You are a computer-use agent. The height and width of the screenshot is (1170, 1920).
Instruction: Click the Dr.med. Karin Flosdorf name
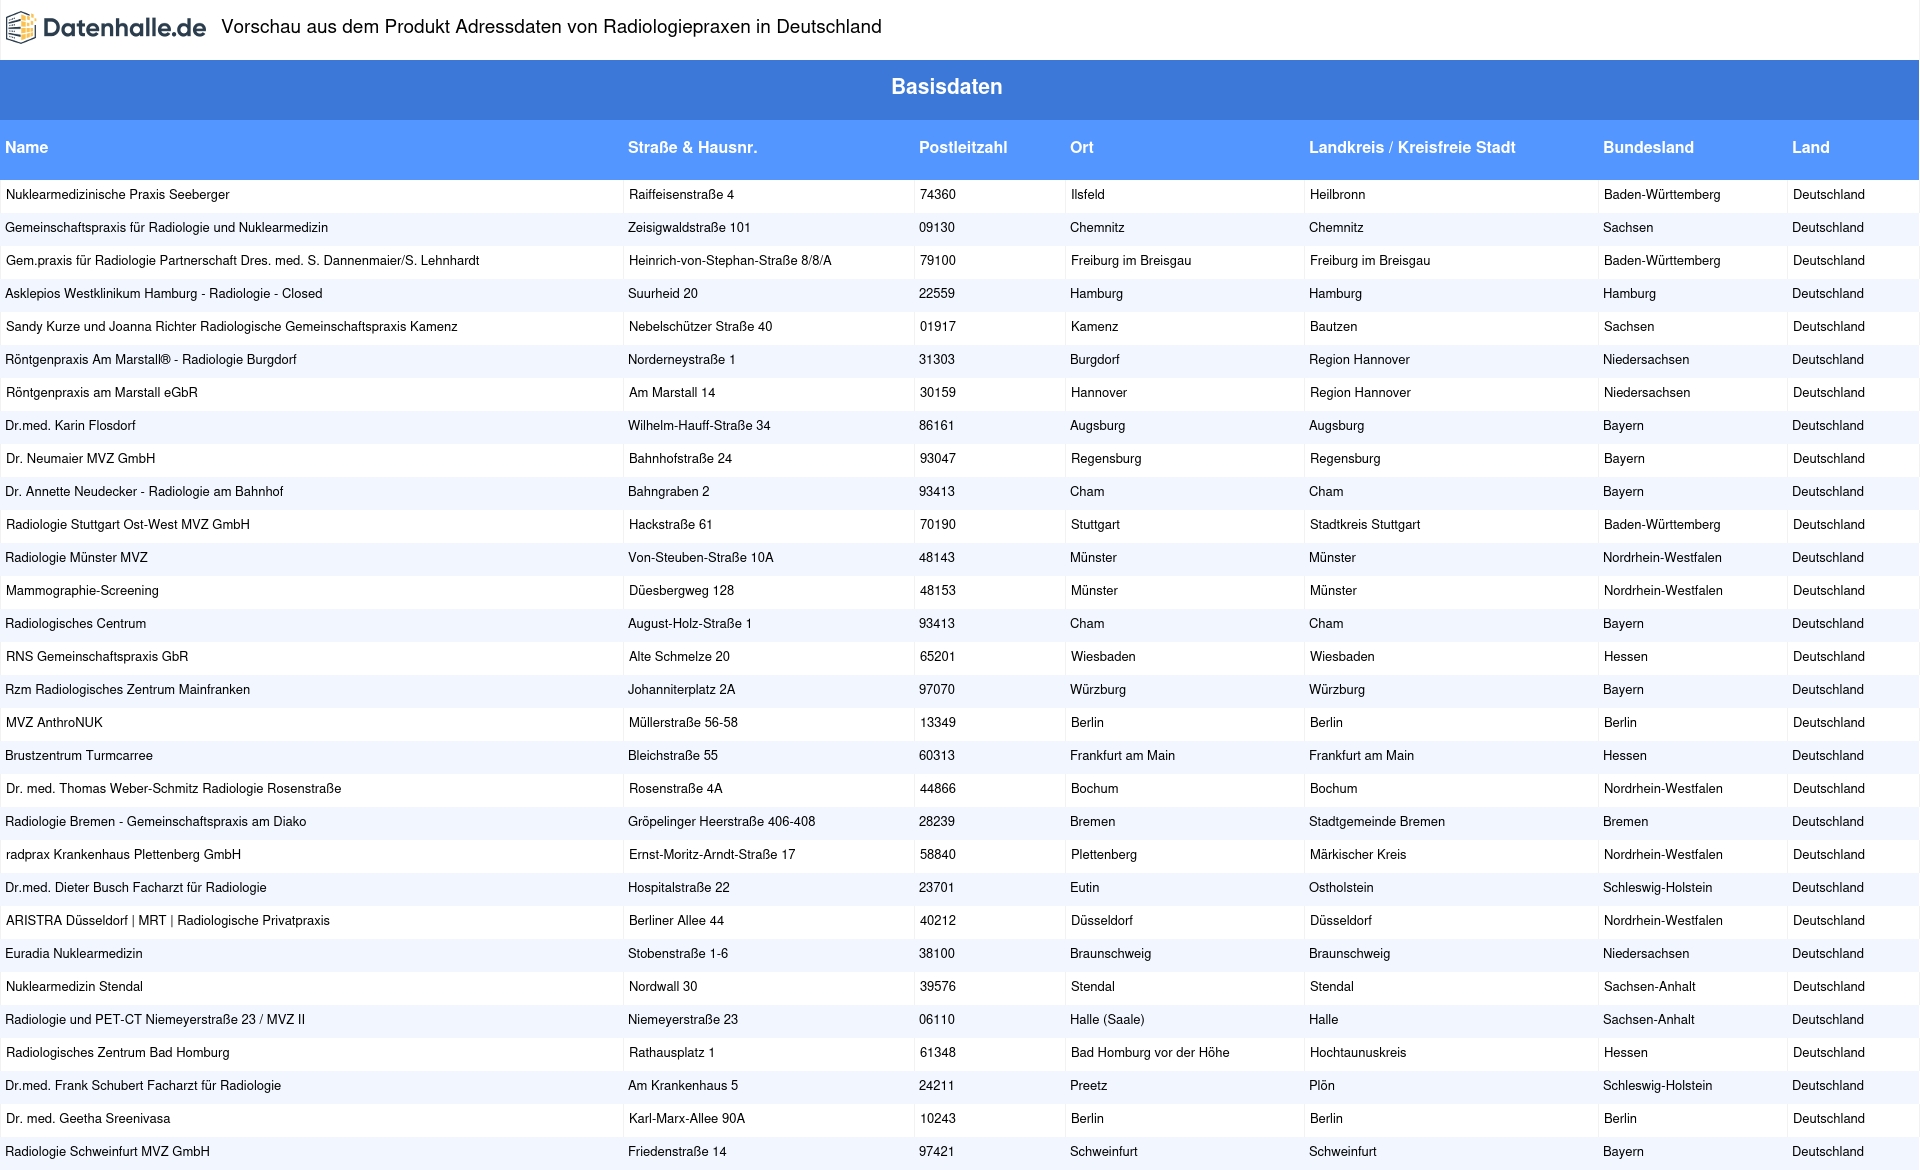[x=70, y=426]
